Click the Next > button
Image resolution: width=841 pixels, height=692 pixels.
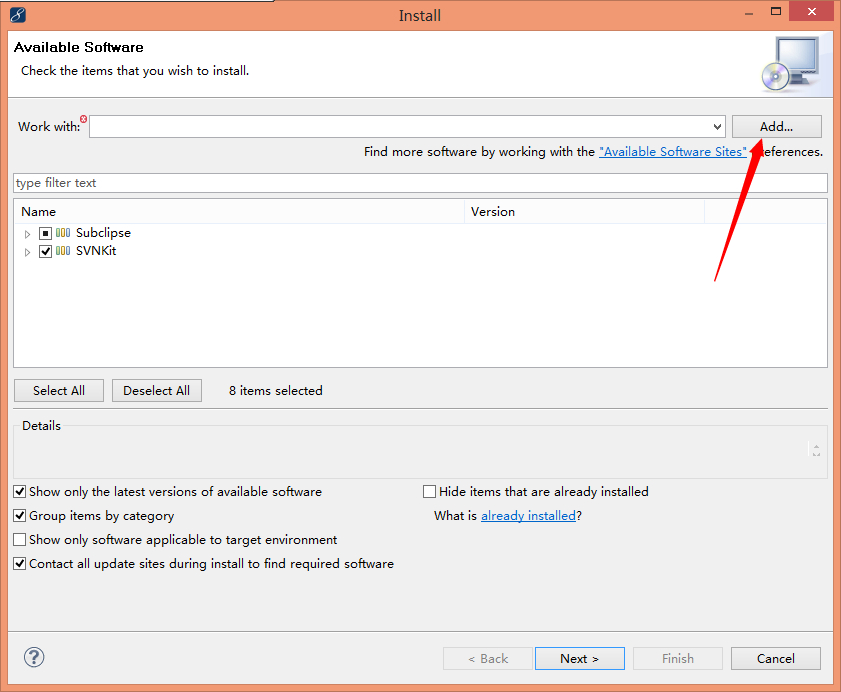tap(579, 658)
